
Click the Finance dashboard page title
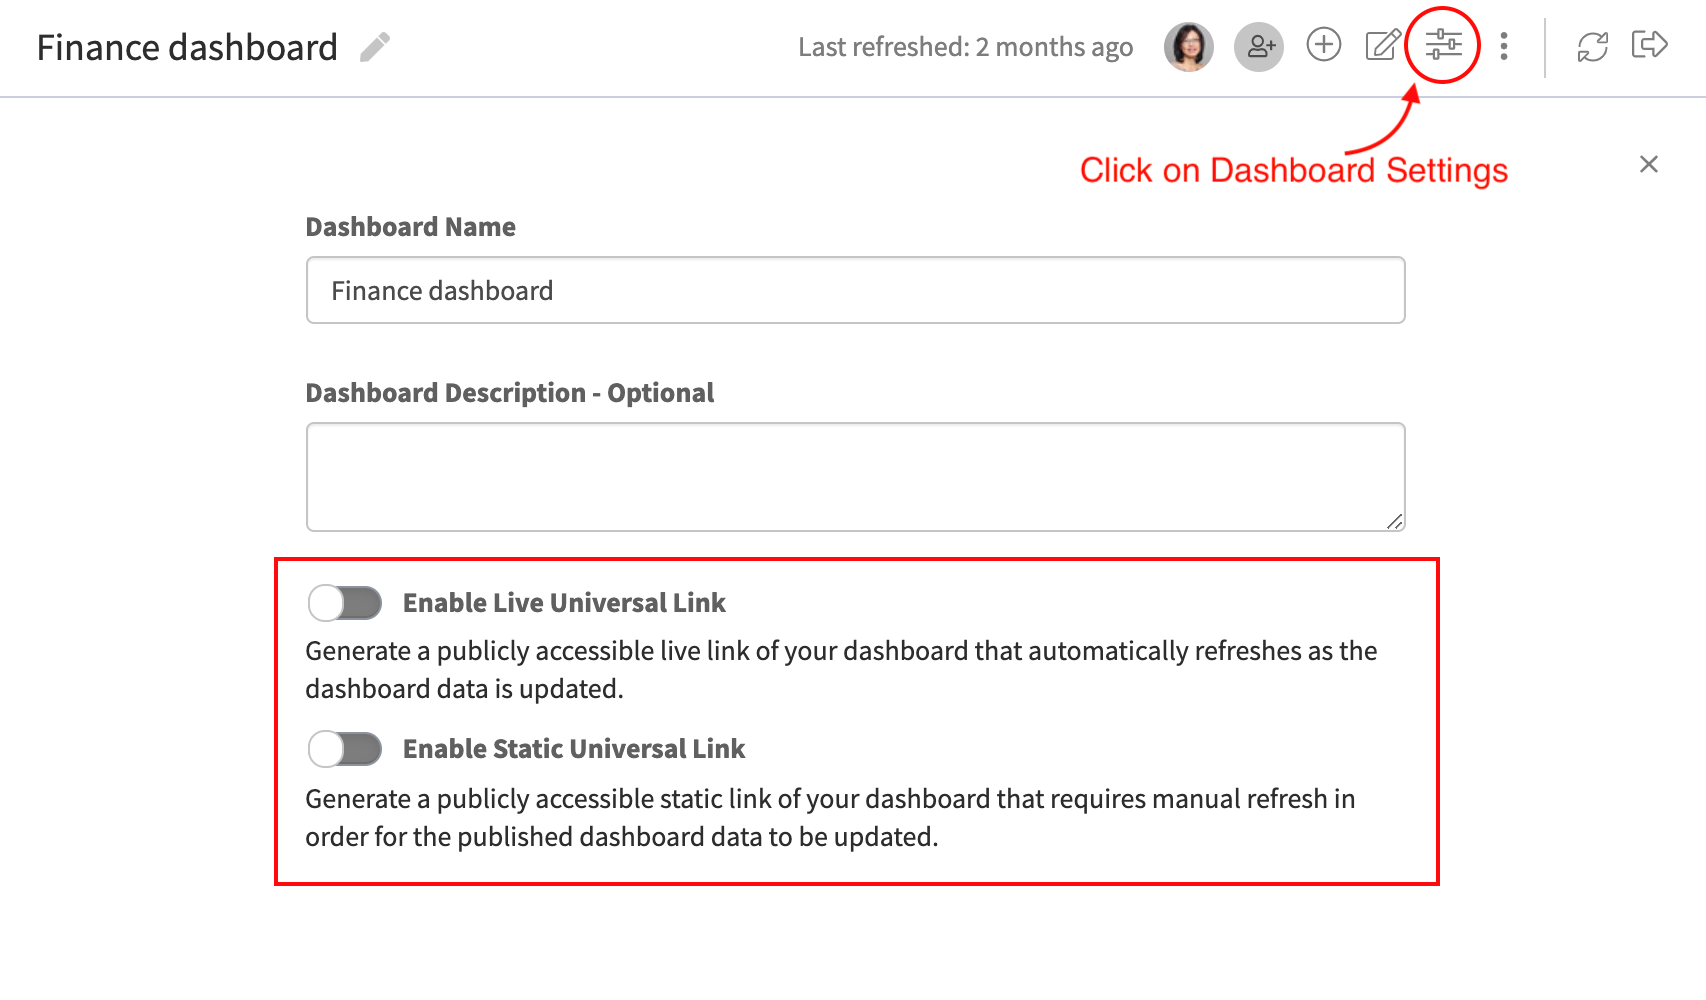tap(187, 47)
